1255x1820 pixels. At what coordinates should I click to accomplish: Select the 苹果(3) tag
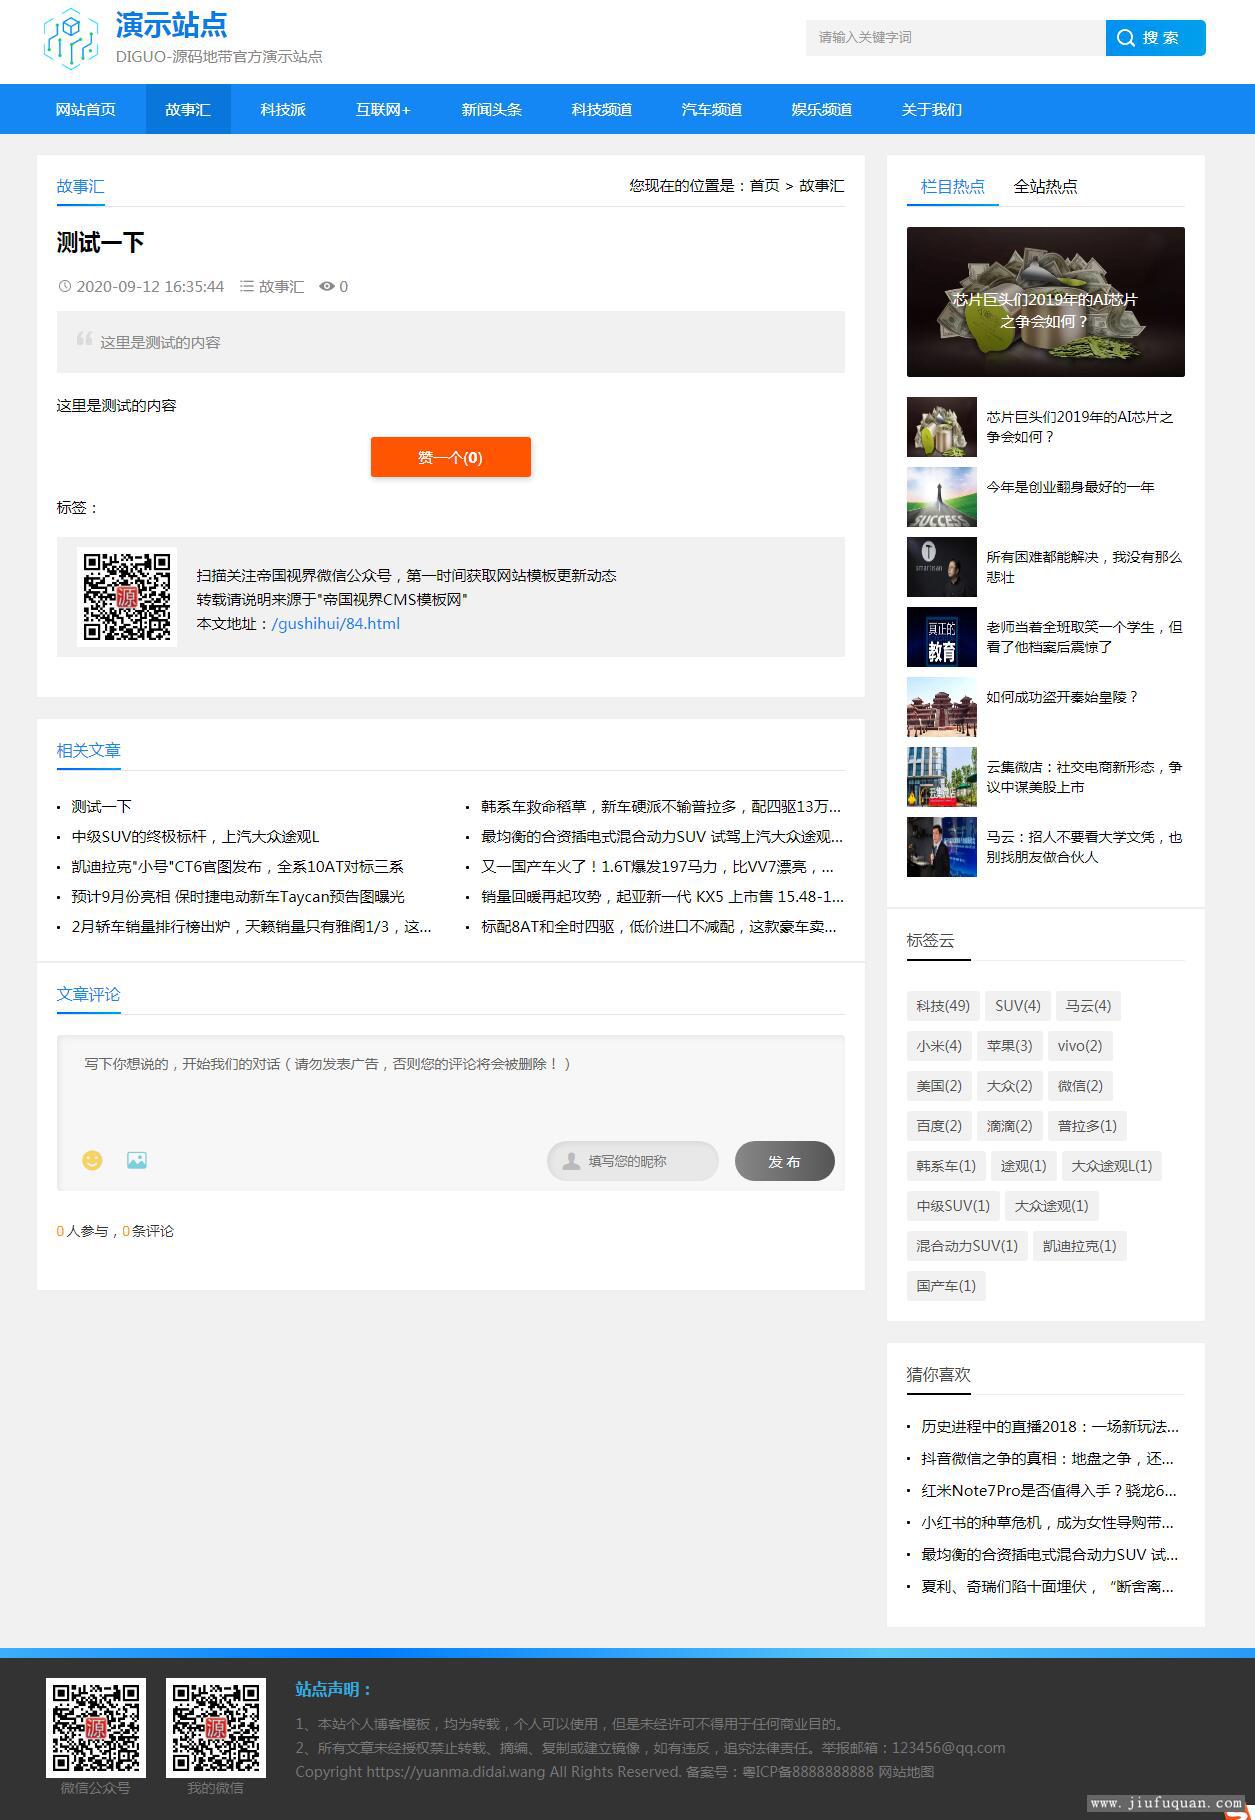tap(1009, 1046)
